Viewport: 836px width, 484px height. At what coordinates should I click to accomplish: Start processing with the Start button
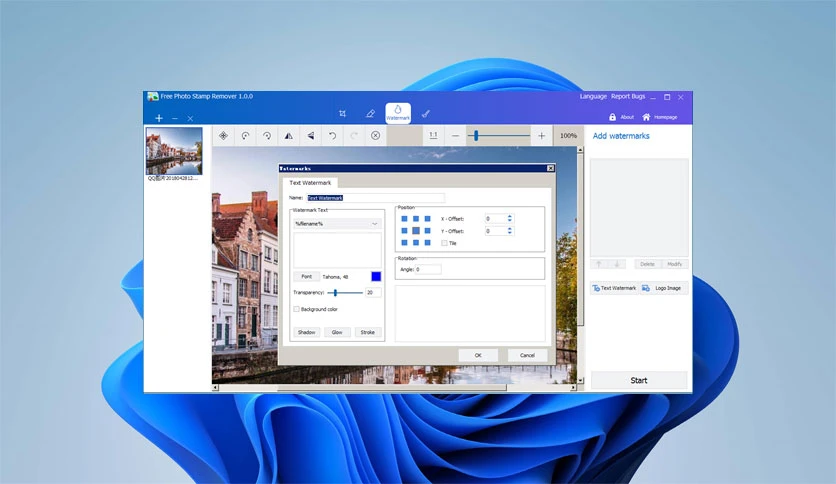[x=639, y=380]
